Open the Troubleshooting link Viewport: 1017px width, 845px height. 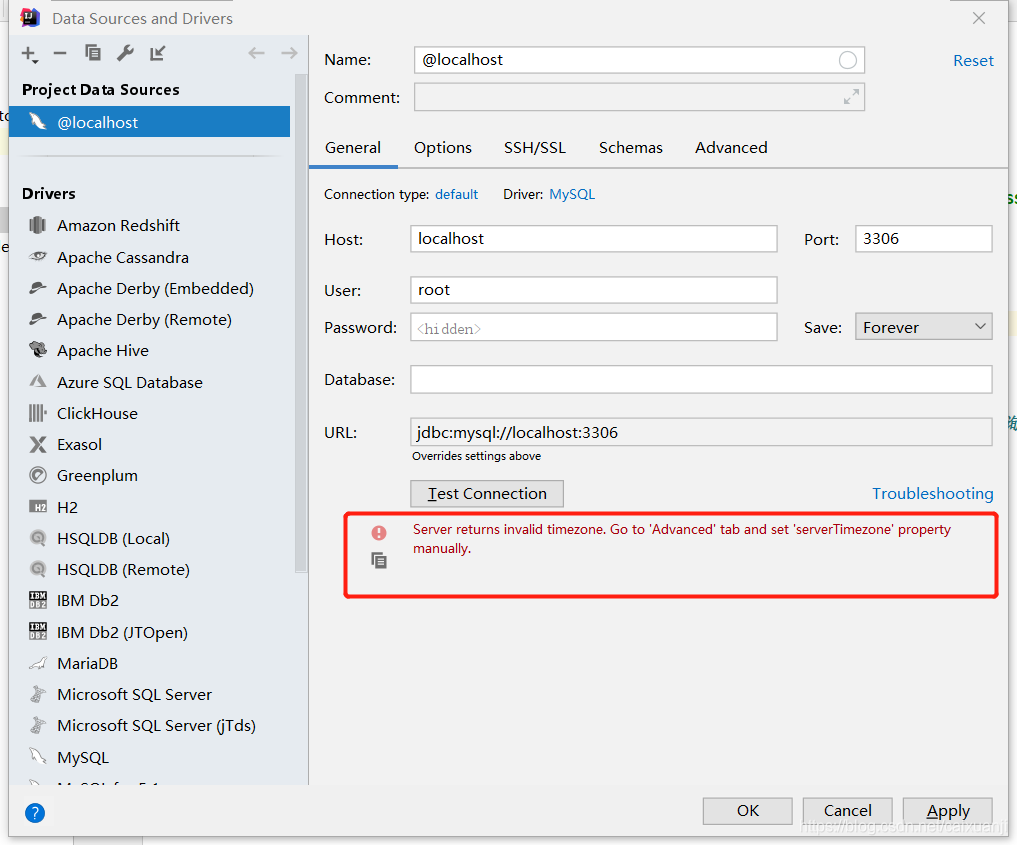(x=933, y=494)
